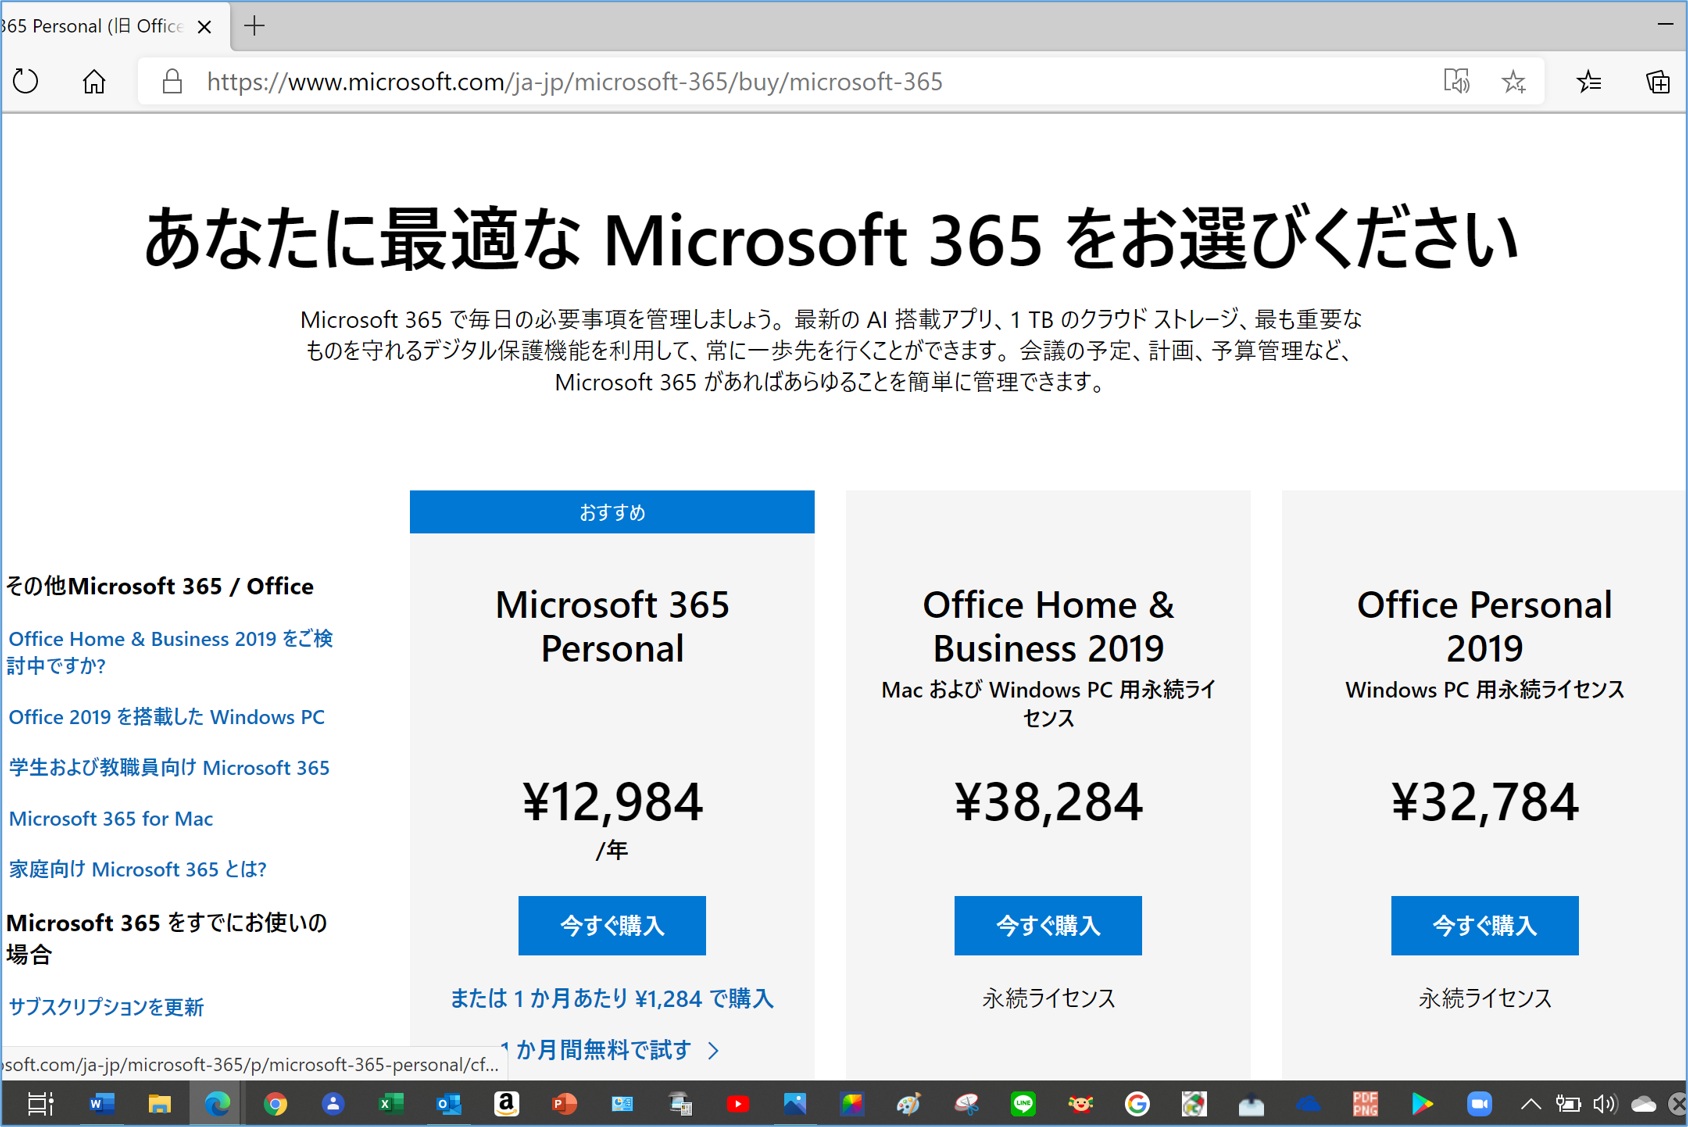Screen dimensions: 1688x1127
Task: Open Office 2019 を搭載した Windows PC link
Action: 167,717
